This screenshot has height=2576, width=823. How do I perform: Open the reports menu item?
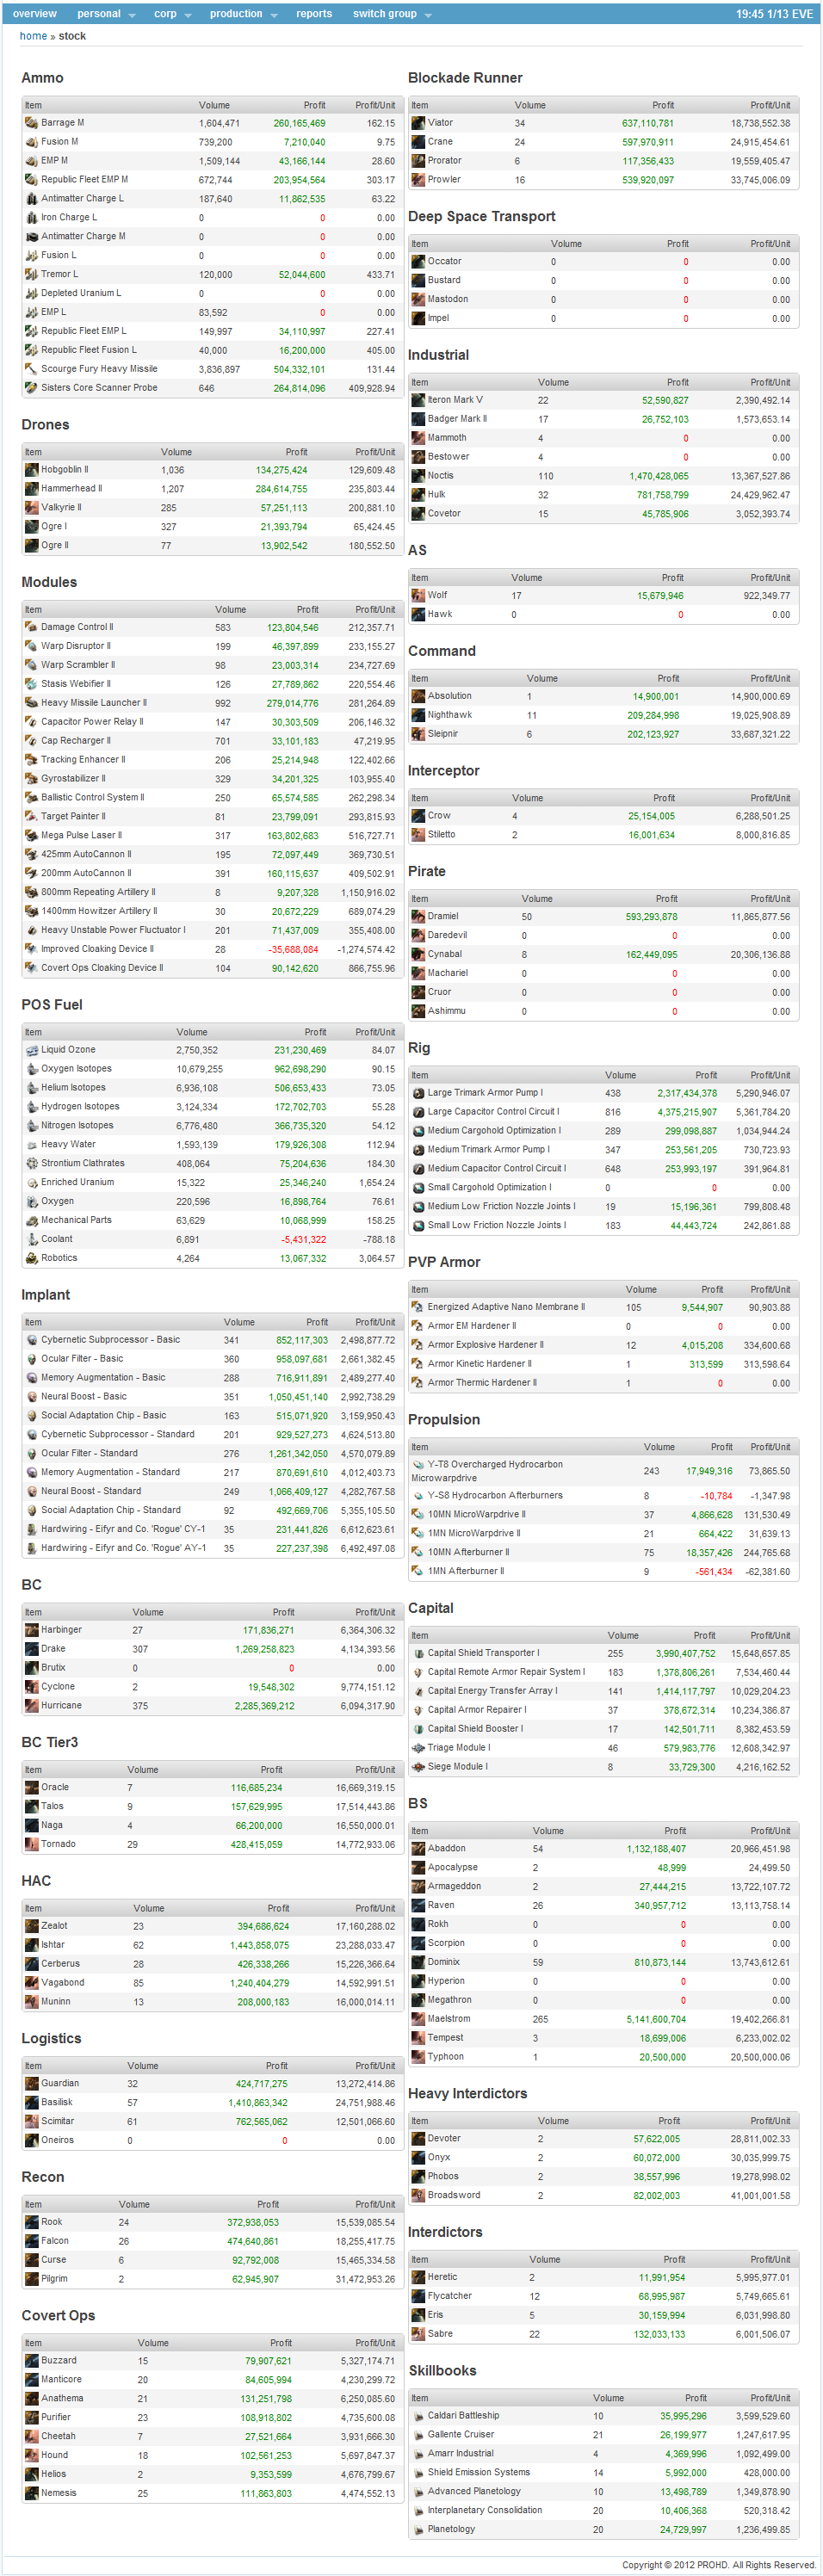[x=314, y=14]
